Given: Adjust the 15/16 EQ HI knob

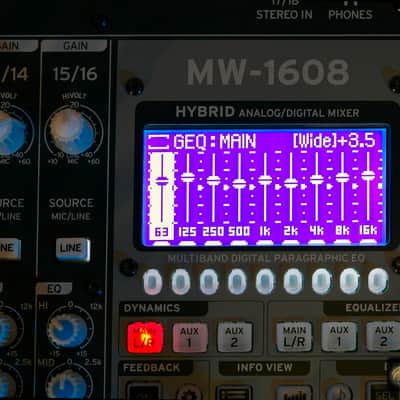Looking at the screenshot, I should pos(68,330).
